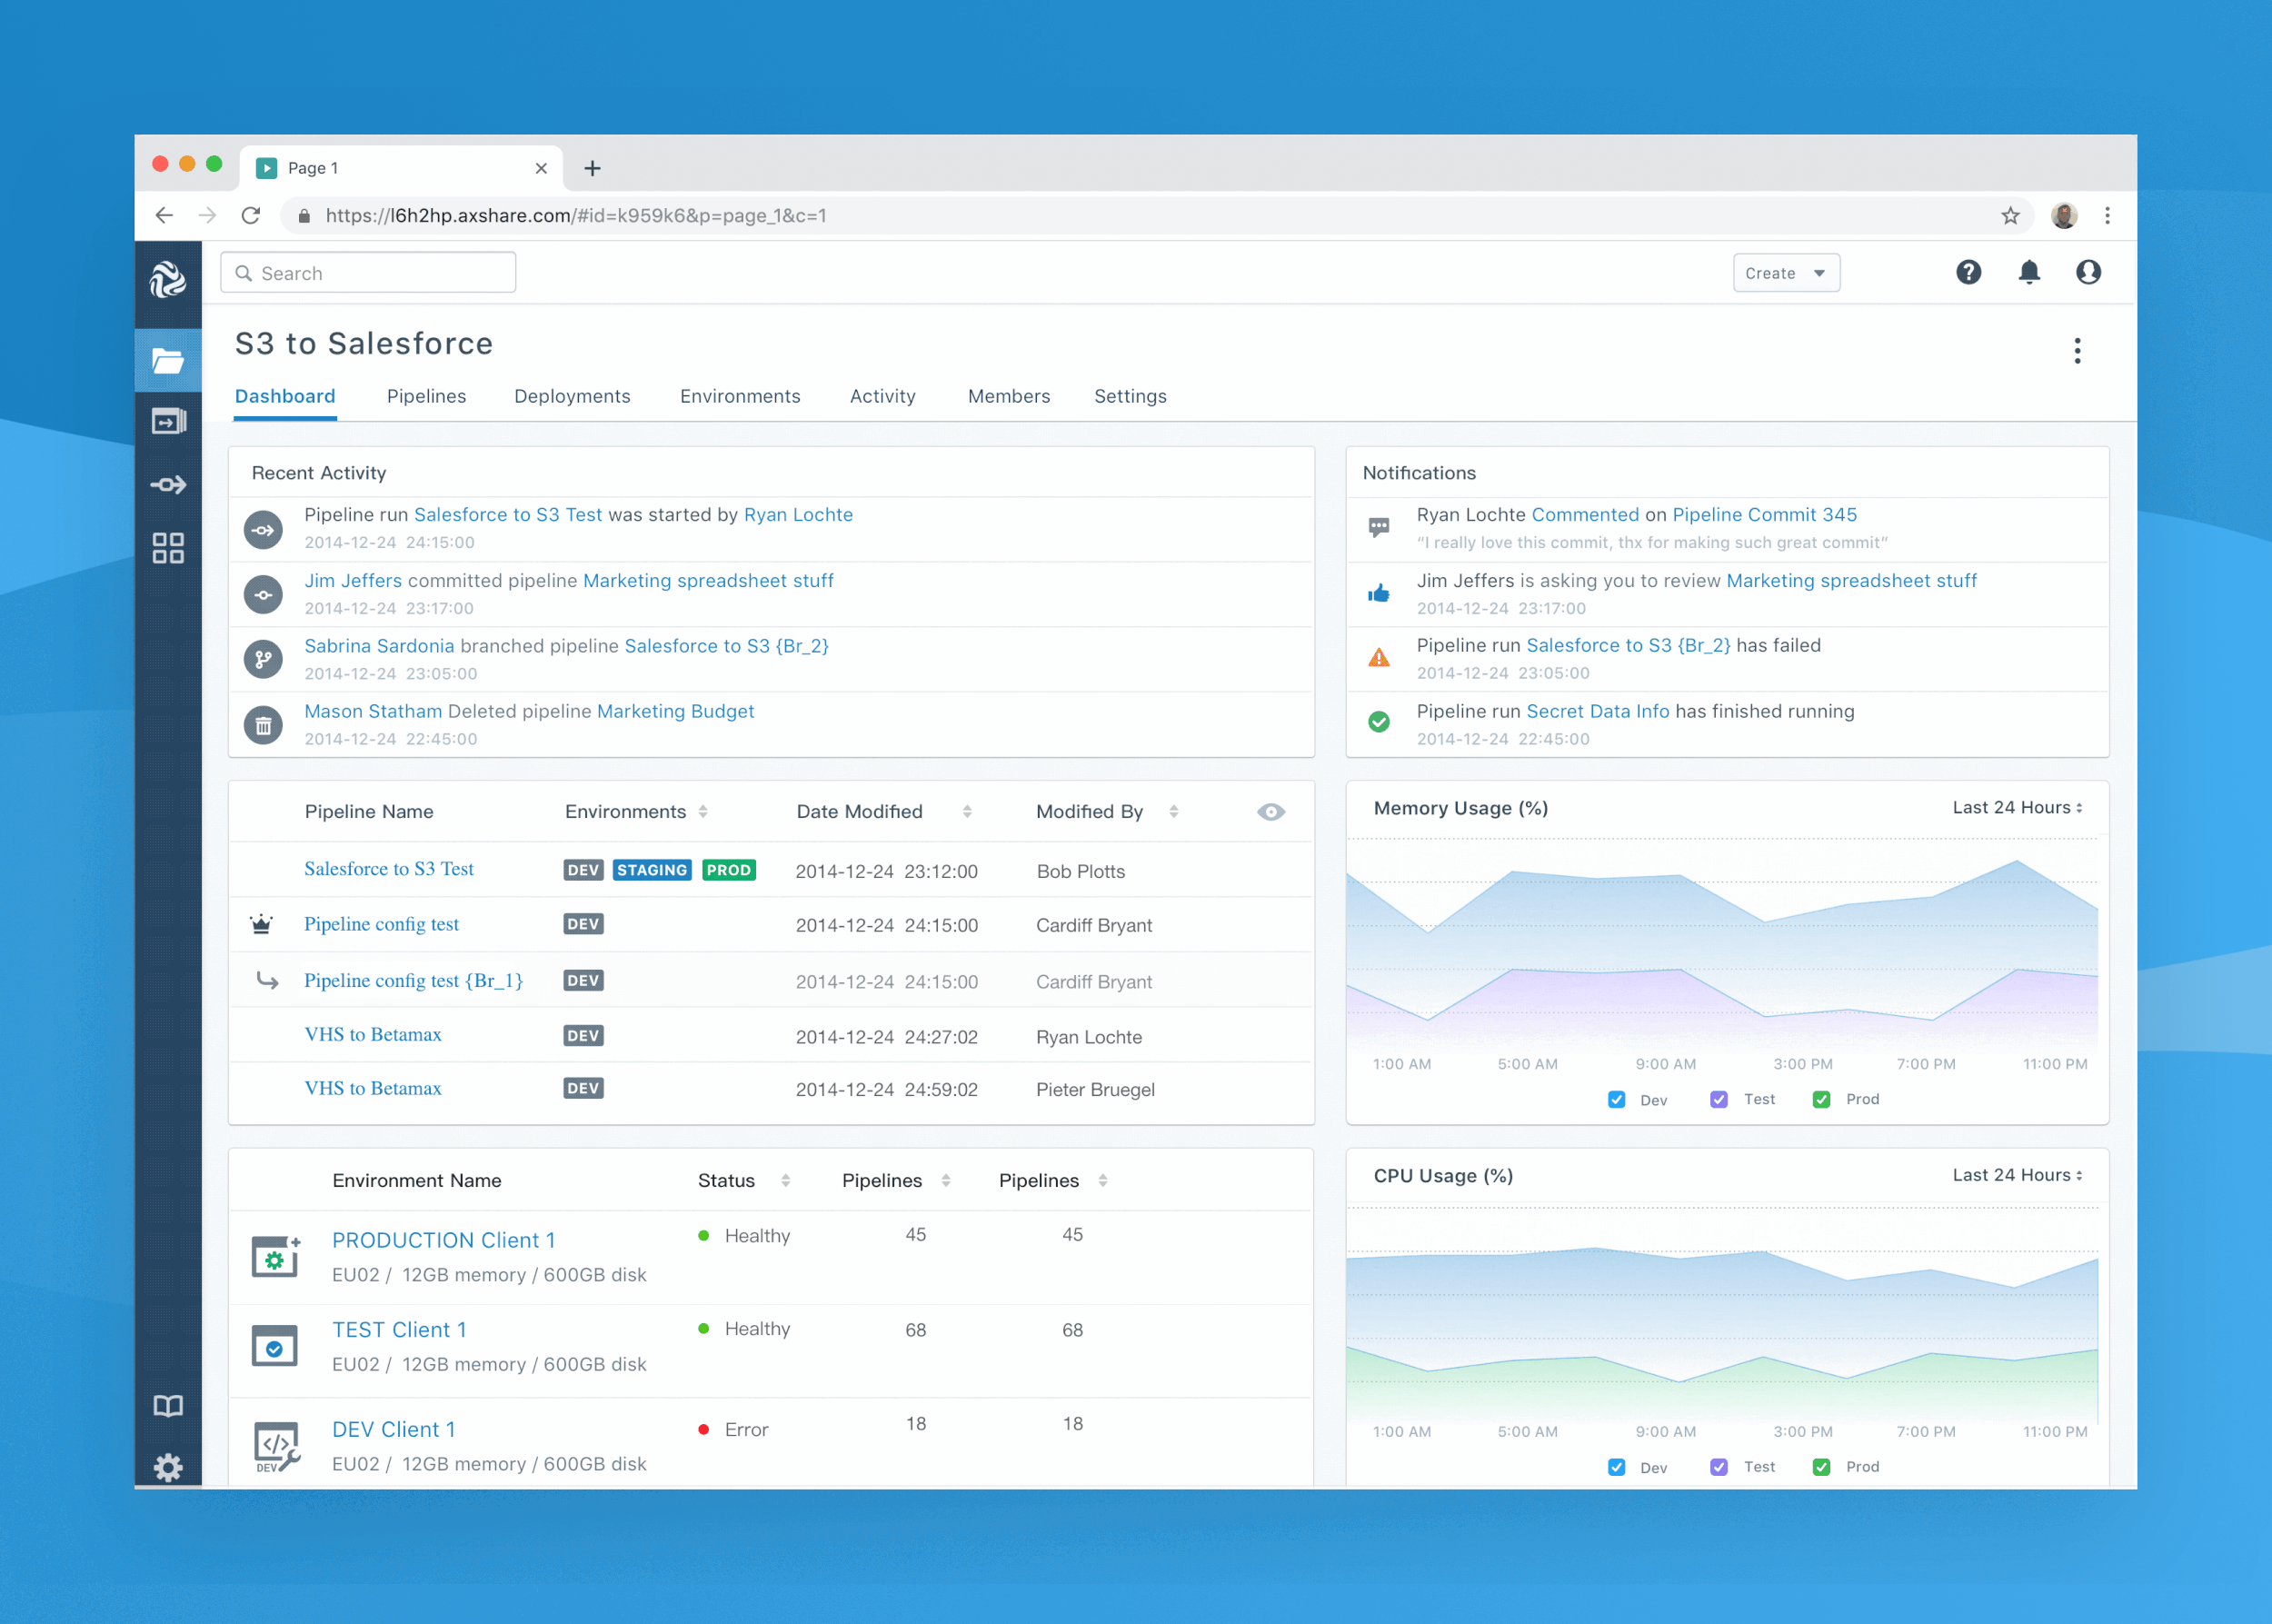Open the documentation book icon in sidebar
Image resolution: width=2272 pixels, height=1624 pixels.
pyautogui.click(x=167, y=1406)
